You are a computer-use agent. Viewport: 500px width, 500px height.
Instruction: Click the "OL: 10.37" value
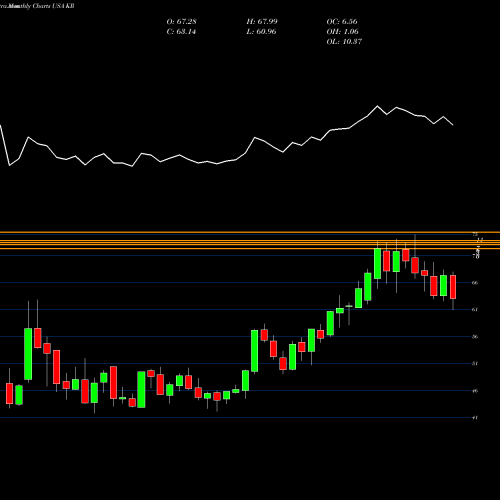pyautogui.click(x=344, y=42)
